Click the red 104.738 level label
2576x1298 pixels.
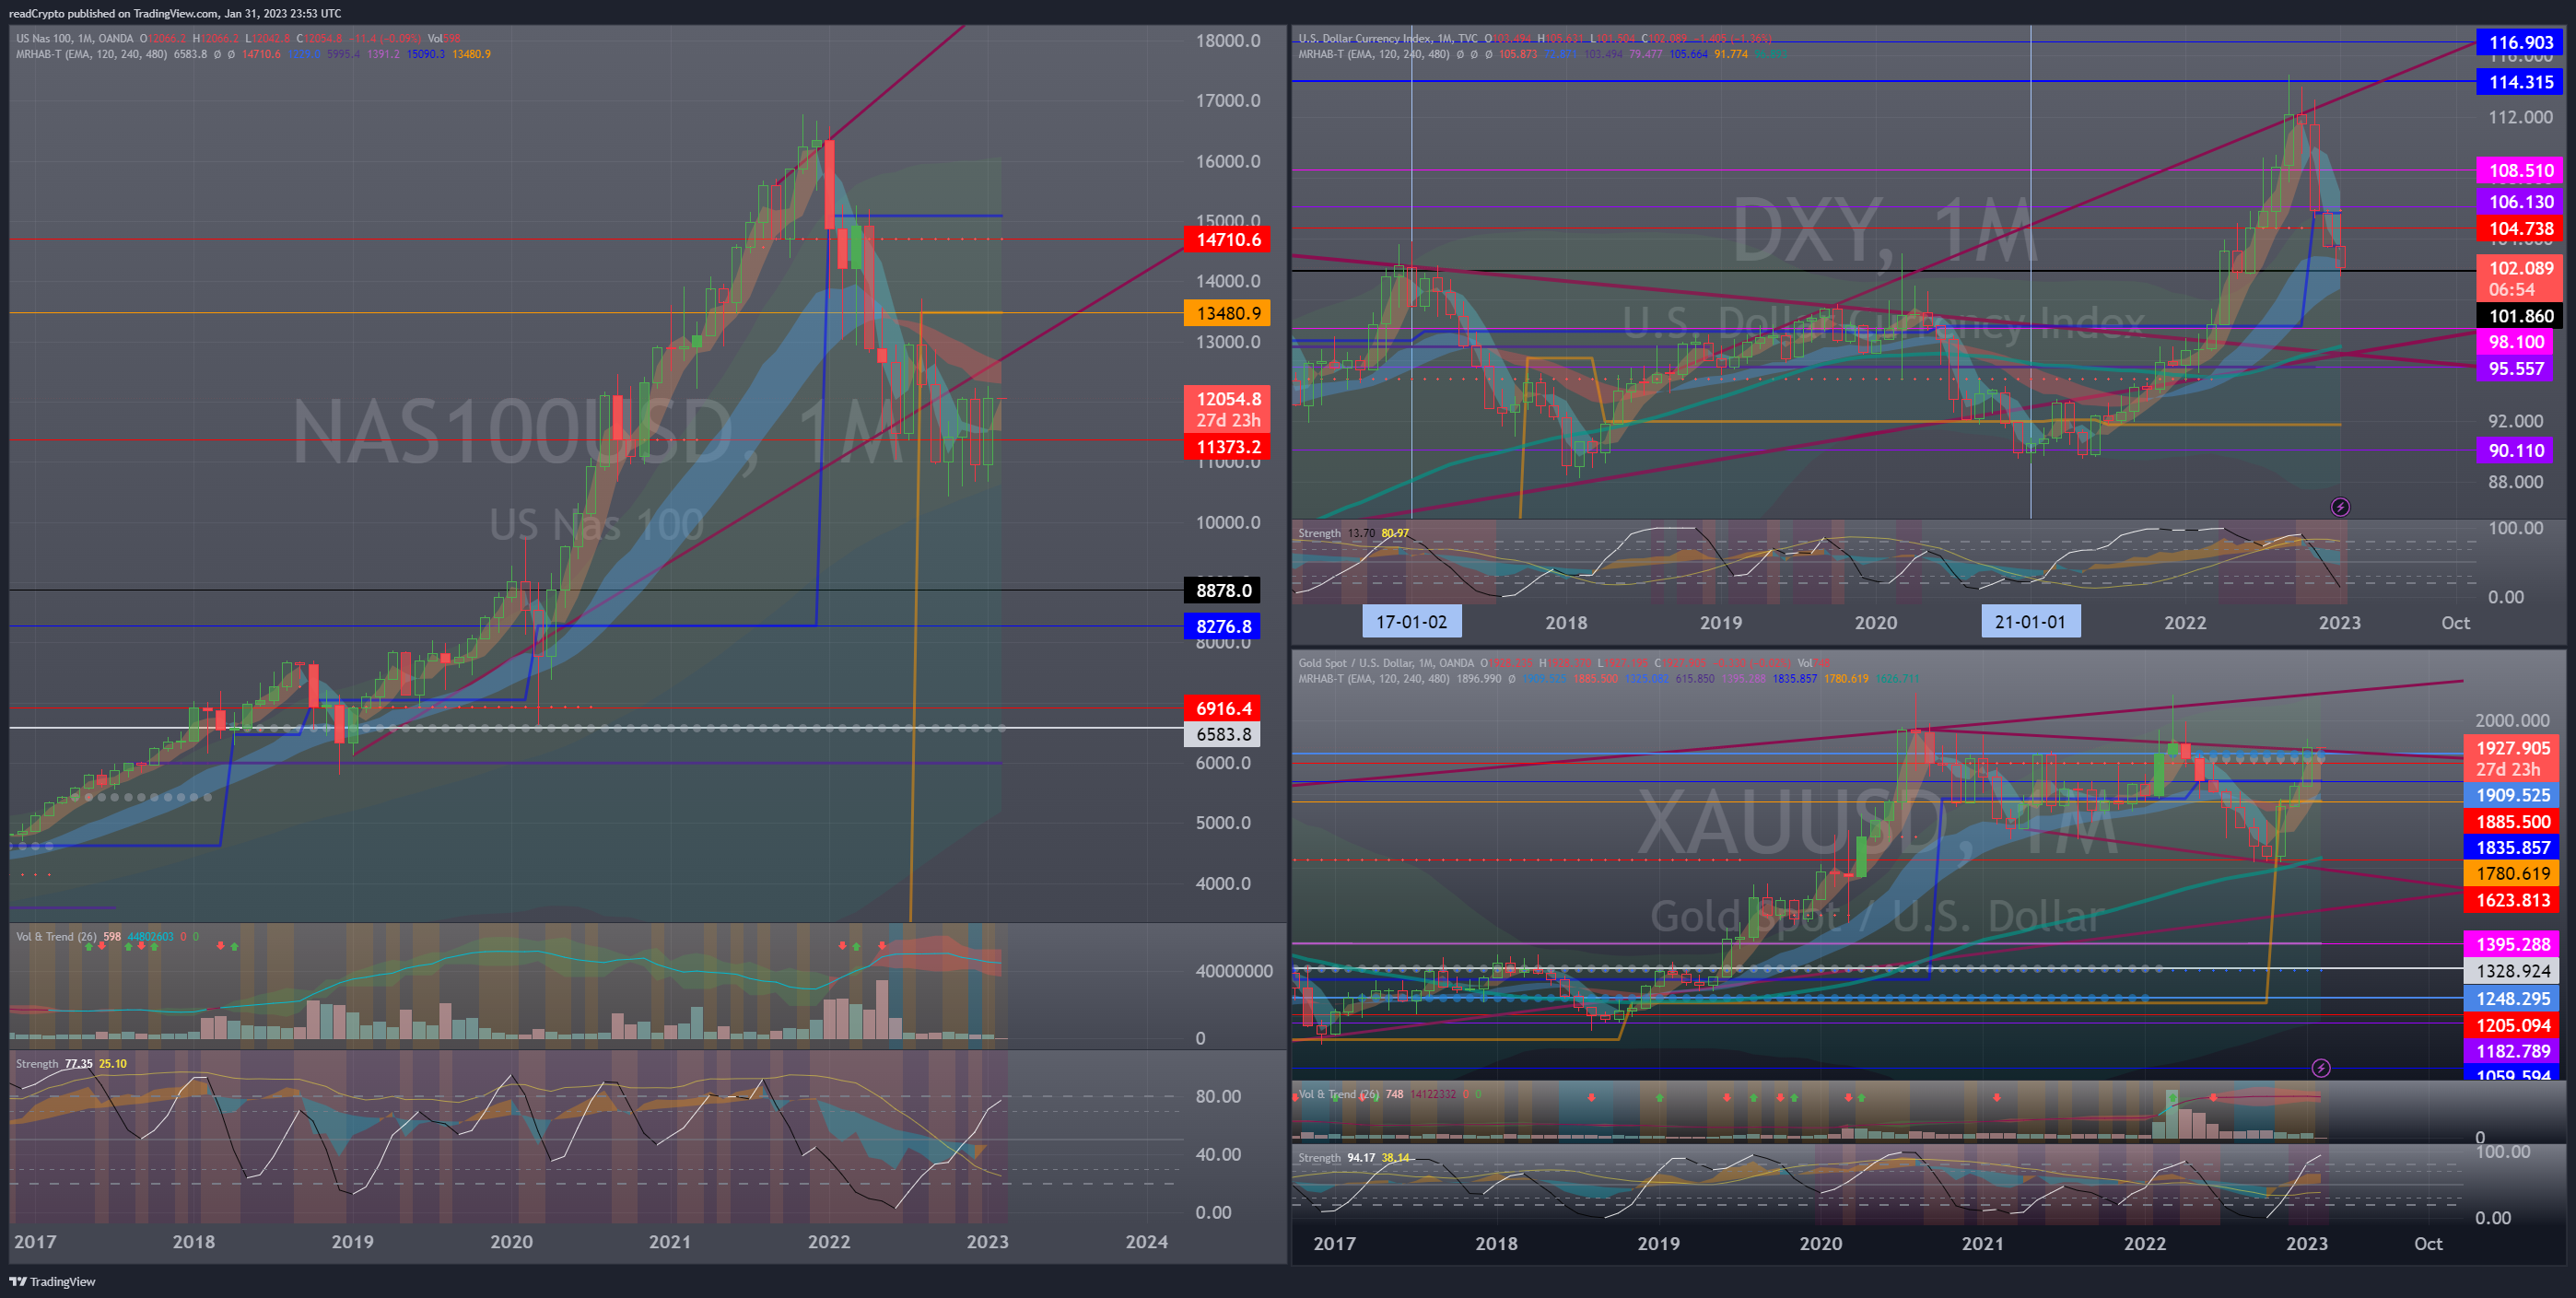click(2519, 229)
